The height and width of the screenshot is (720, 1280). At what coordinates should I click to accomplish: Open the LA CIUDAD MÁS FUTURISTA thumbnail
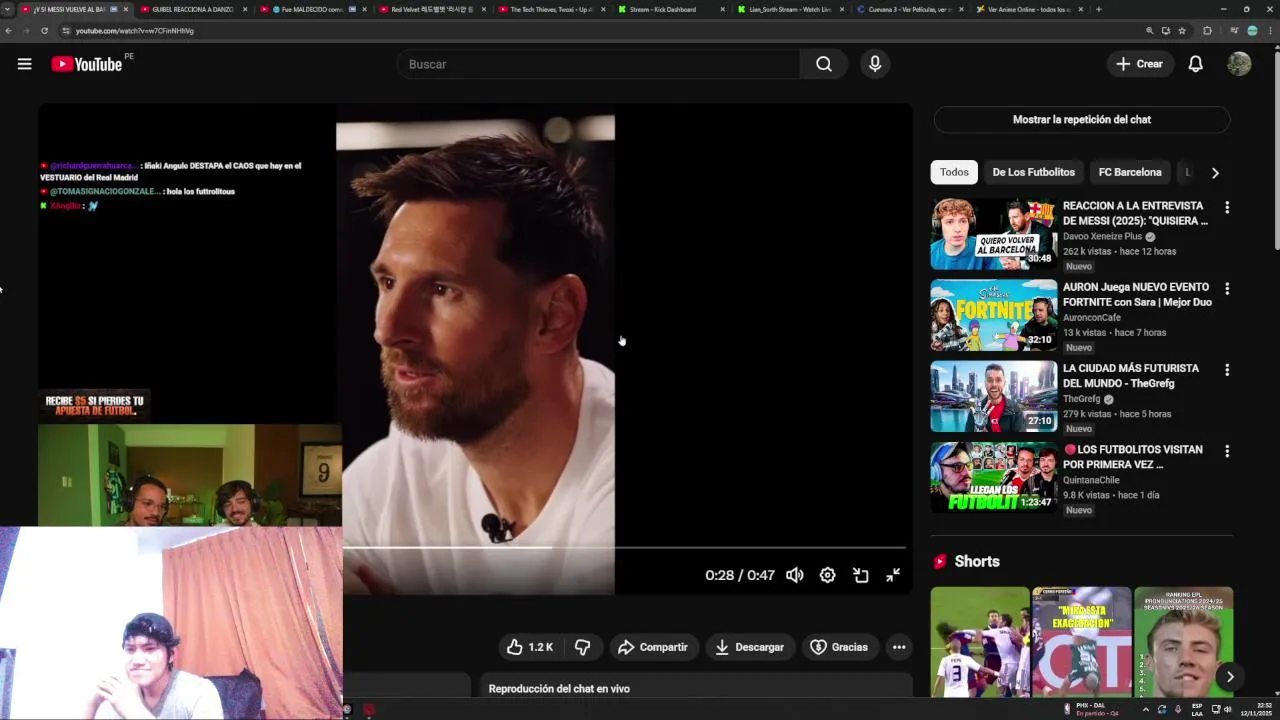994,396
